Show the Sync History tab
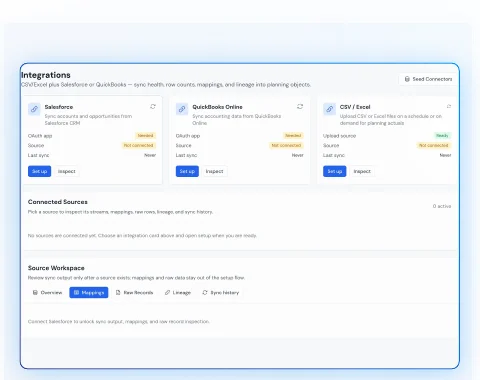480x380 pixels. pyautogui.click(x=221, y=293)
